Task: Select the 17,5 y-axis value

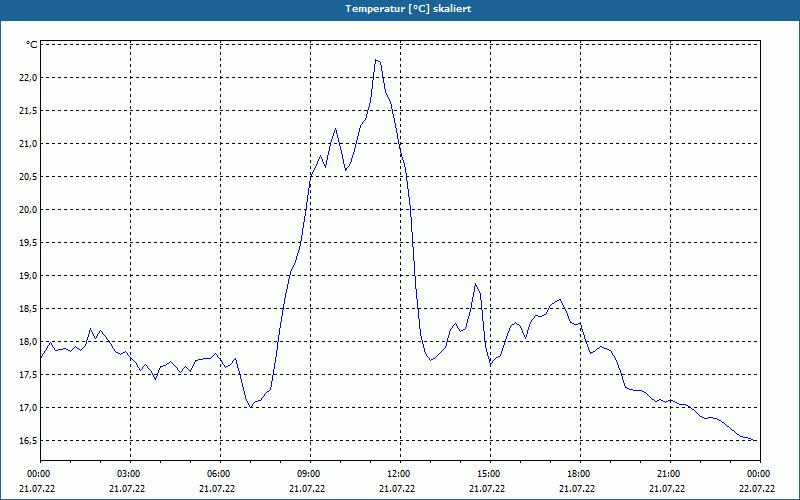Action: click(x=29, y=375)
